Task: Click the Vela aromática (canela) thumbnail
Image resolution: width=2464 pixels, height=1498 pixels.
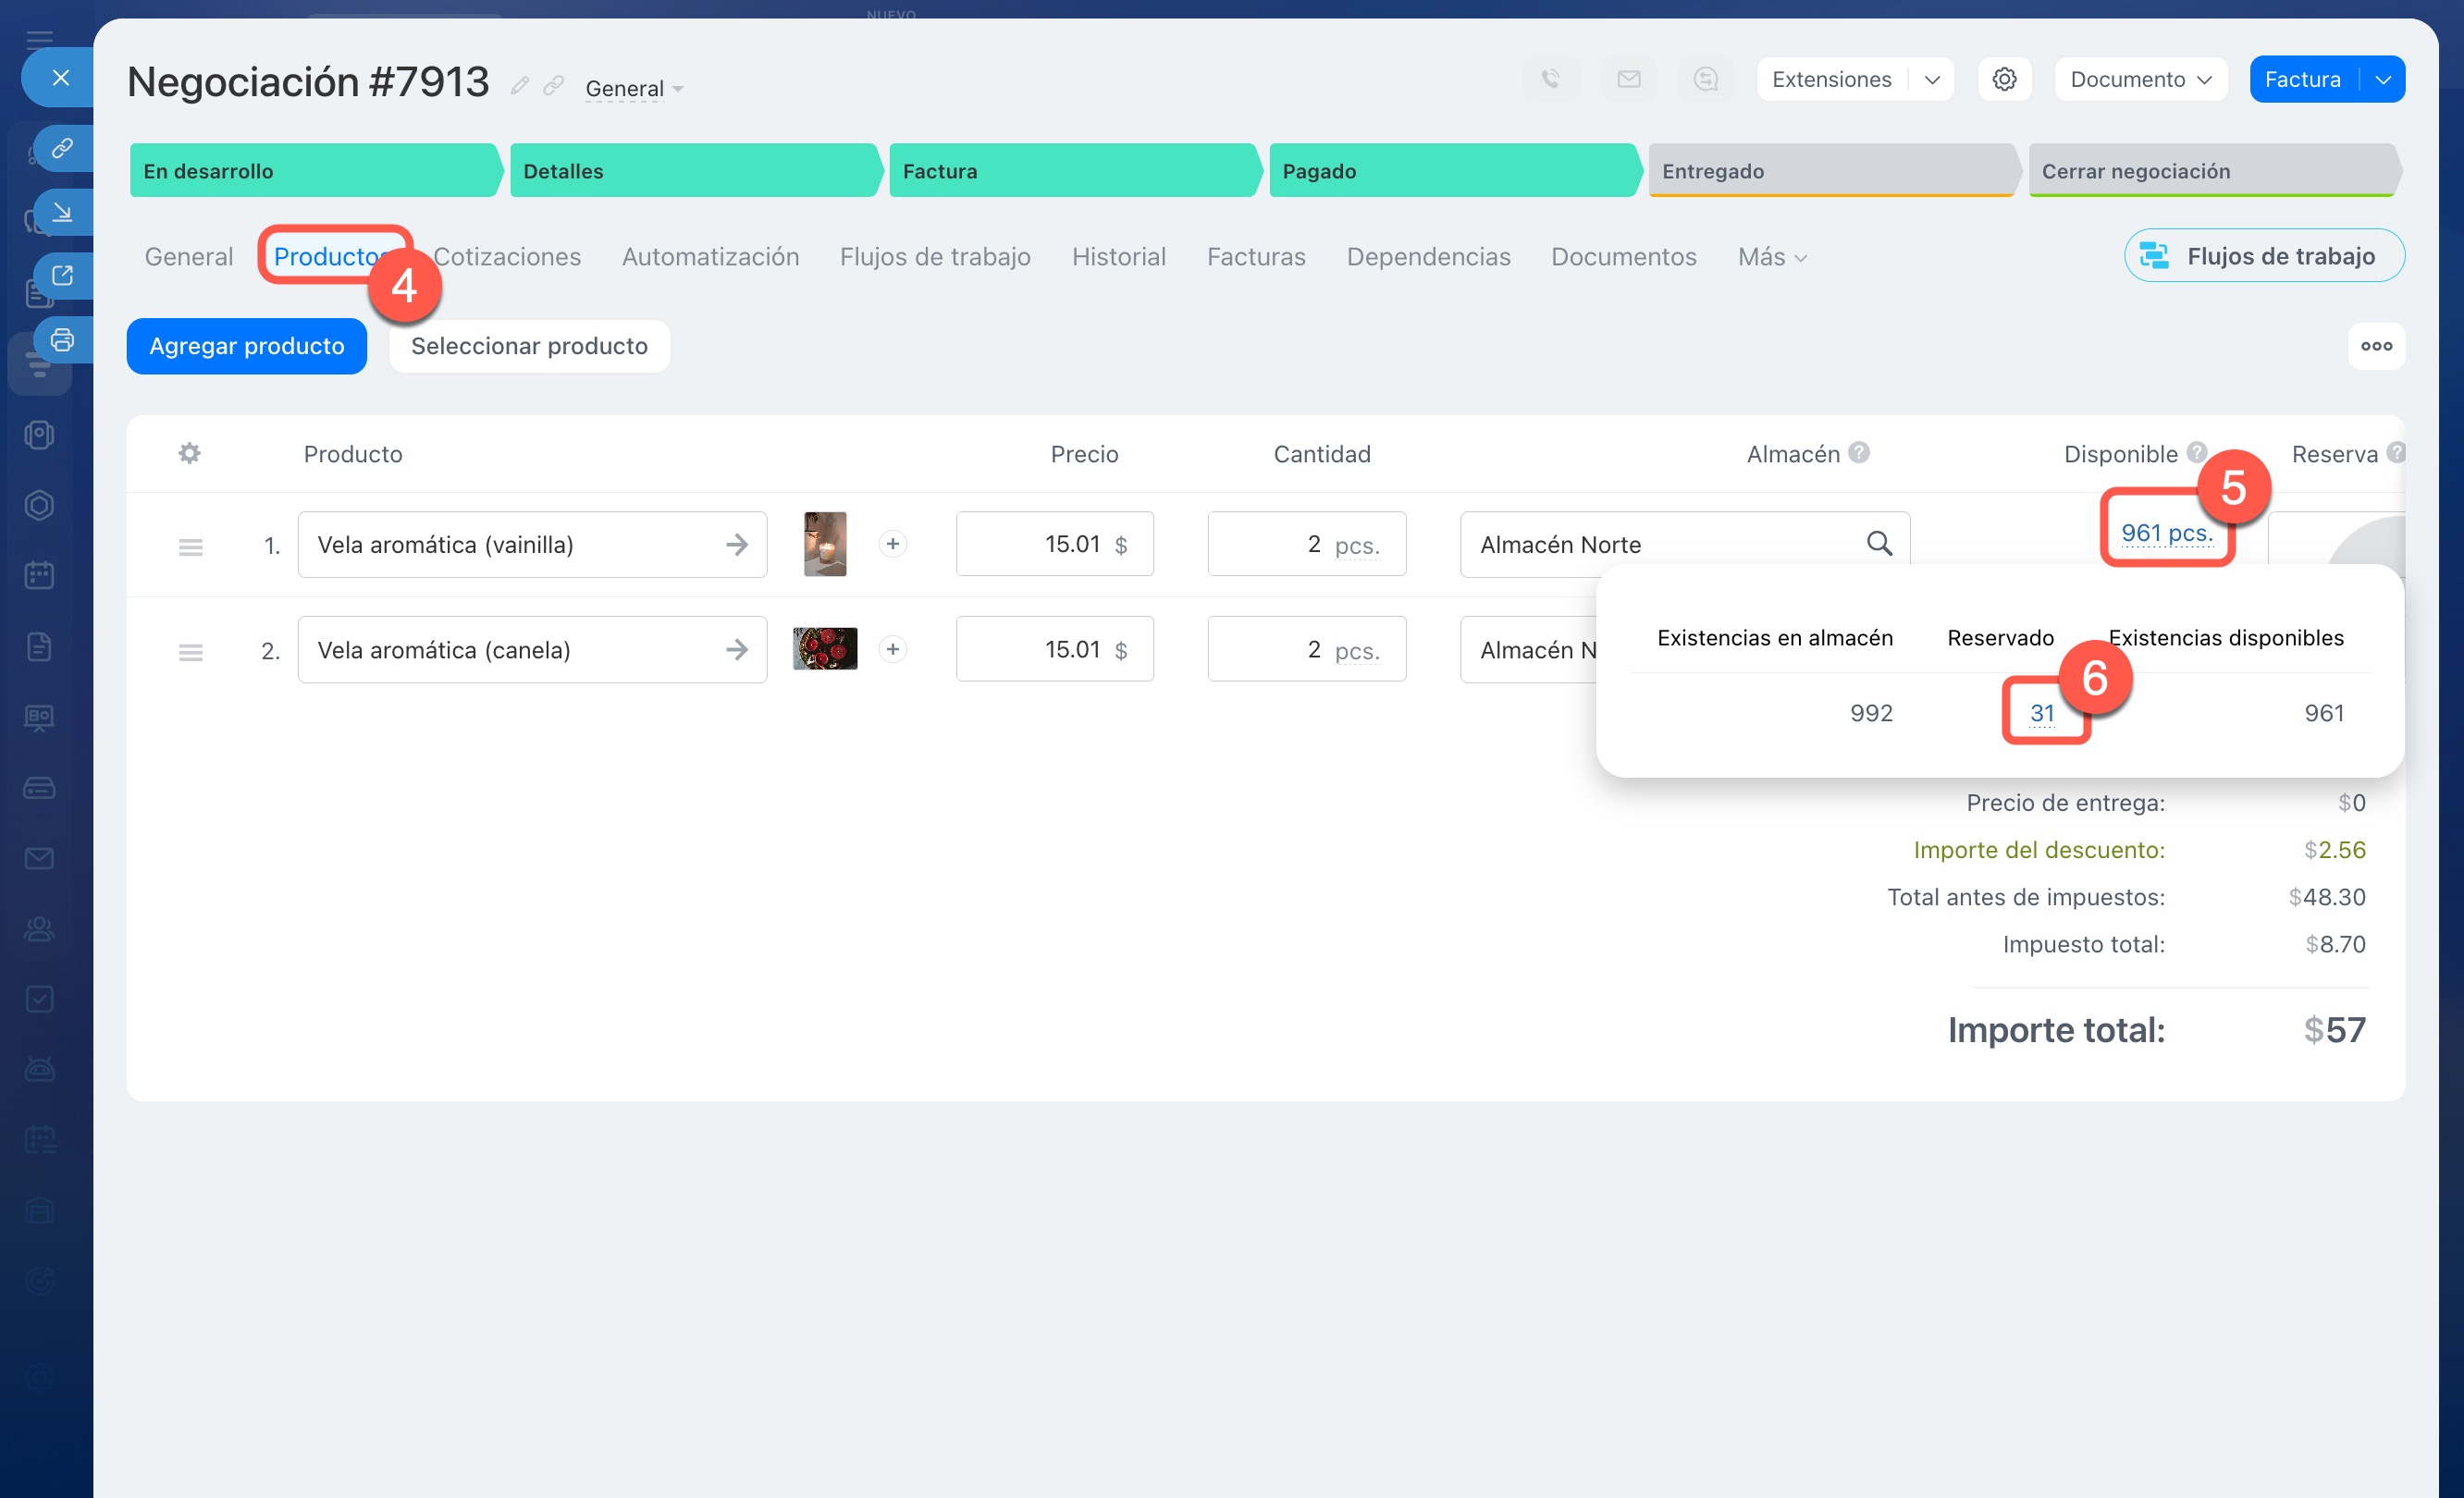Action: pyautogui.click(x=824, y=649)
